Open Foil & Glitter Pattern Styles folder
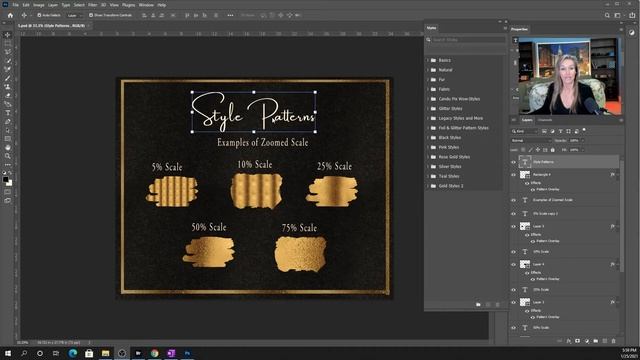Screen dimensions: 640x360 tap(463, 128)
